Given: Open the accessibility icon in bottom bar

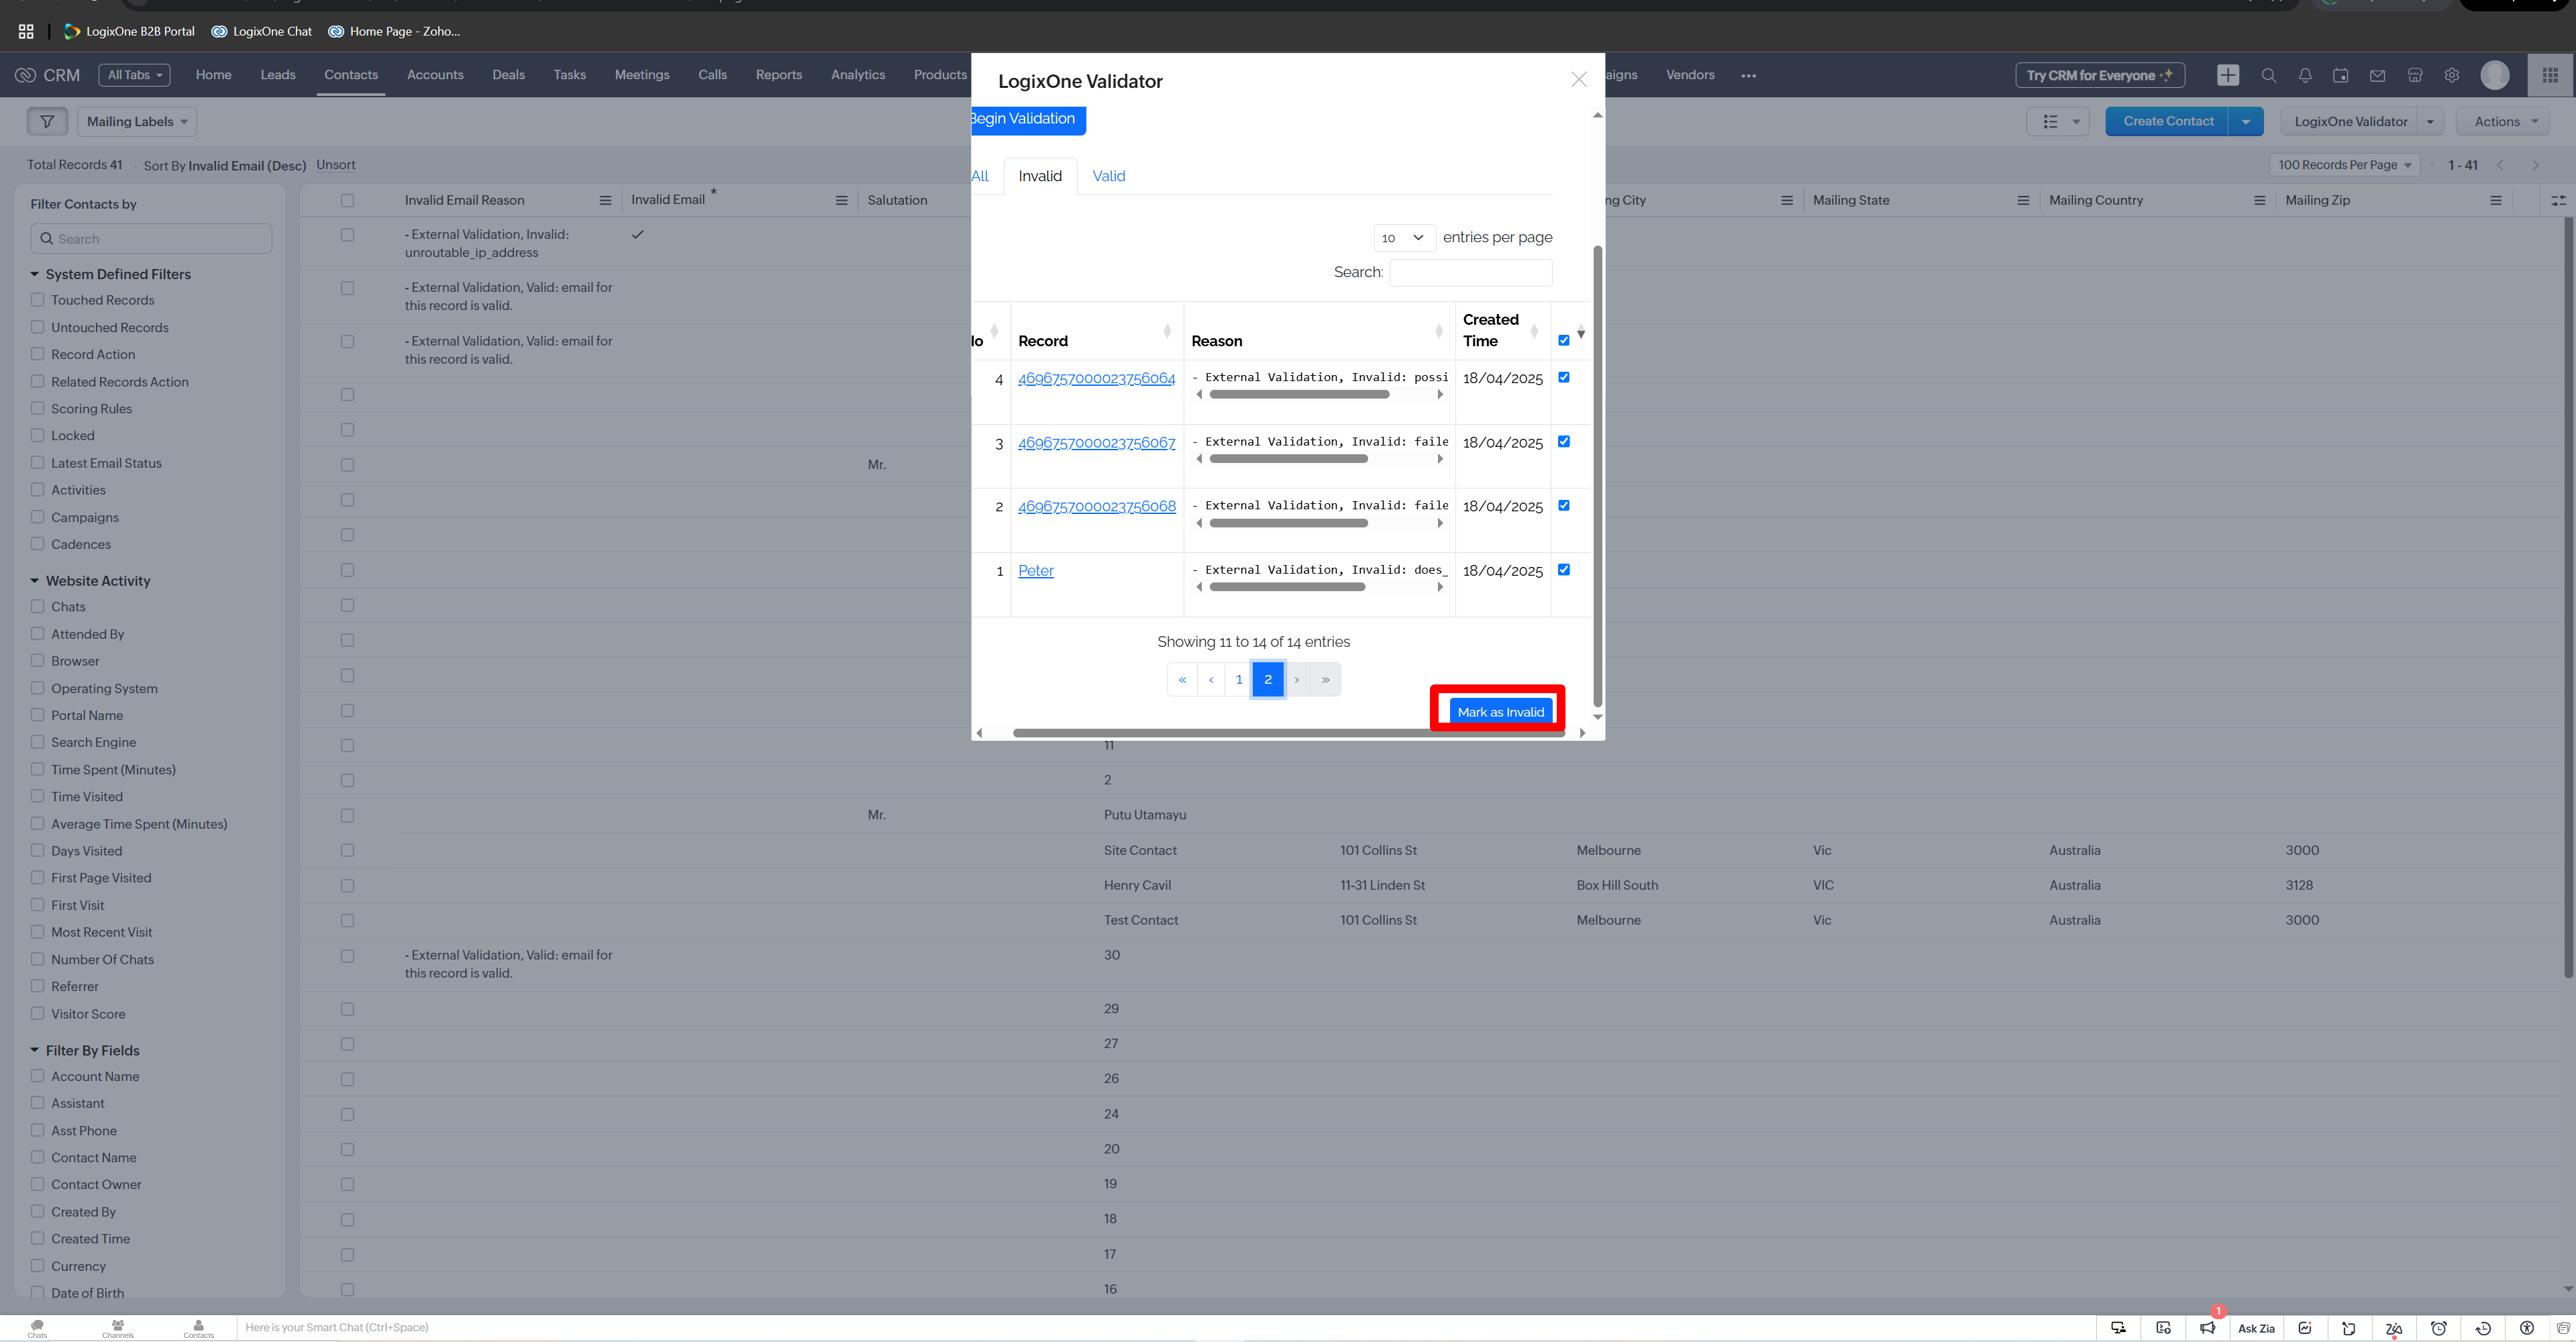Looking at the screenshot, I should [x=2526, y=1328].
